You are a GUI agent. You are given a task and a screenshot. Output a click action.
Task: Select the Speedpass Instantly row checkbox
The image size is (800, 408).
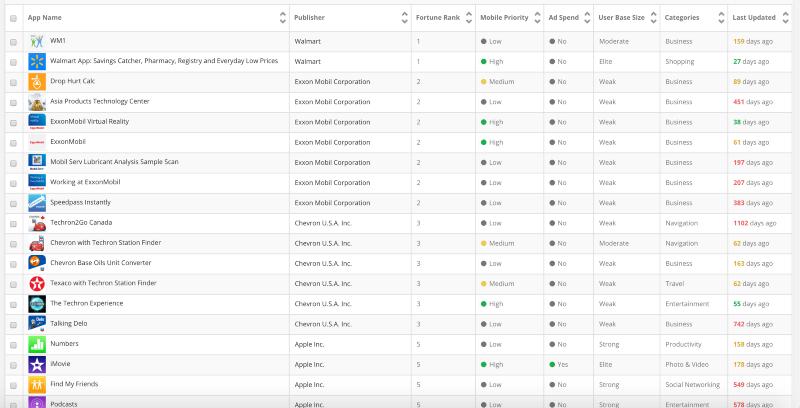[13, 203]
